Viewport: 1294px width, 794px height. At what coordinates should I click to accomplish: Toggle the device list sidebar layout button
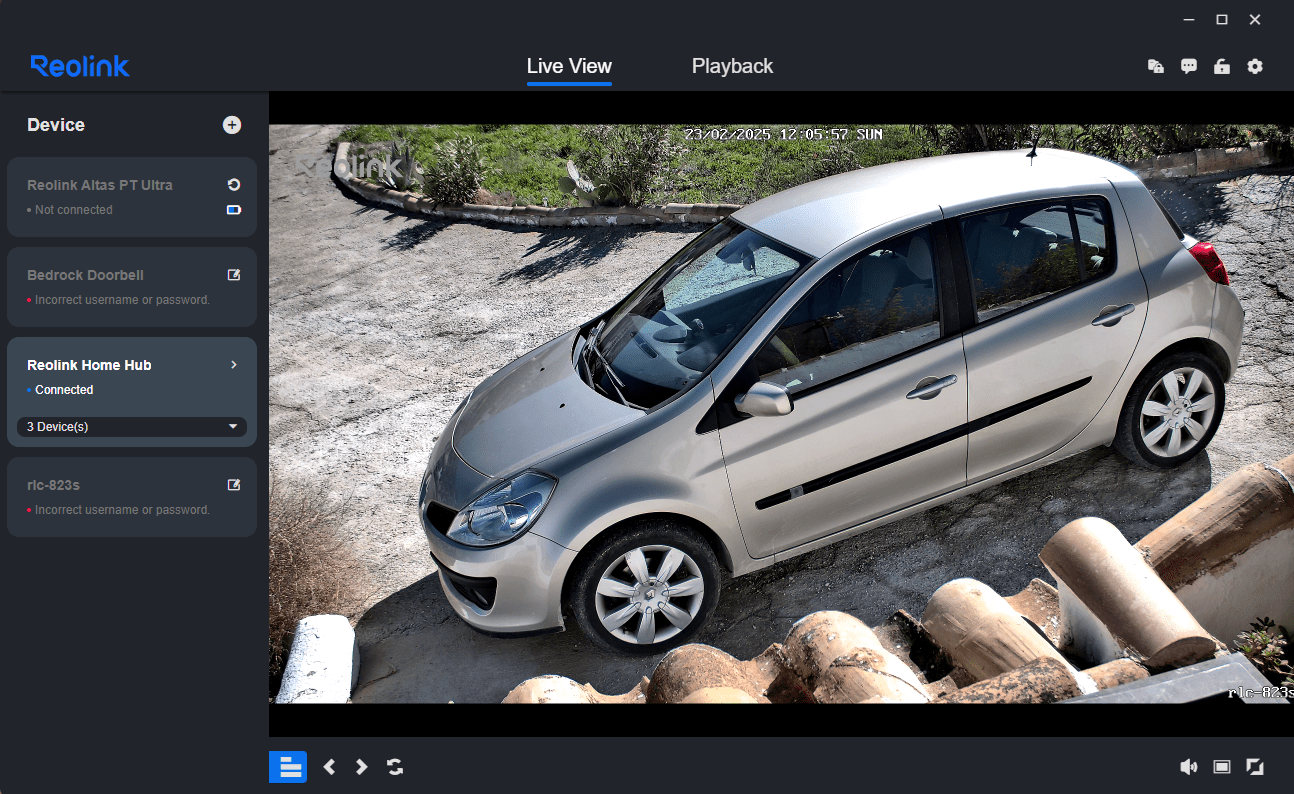(288, 767)
